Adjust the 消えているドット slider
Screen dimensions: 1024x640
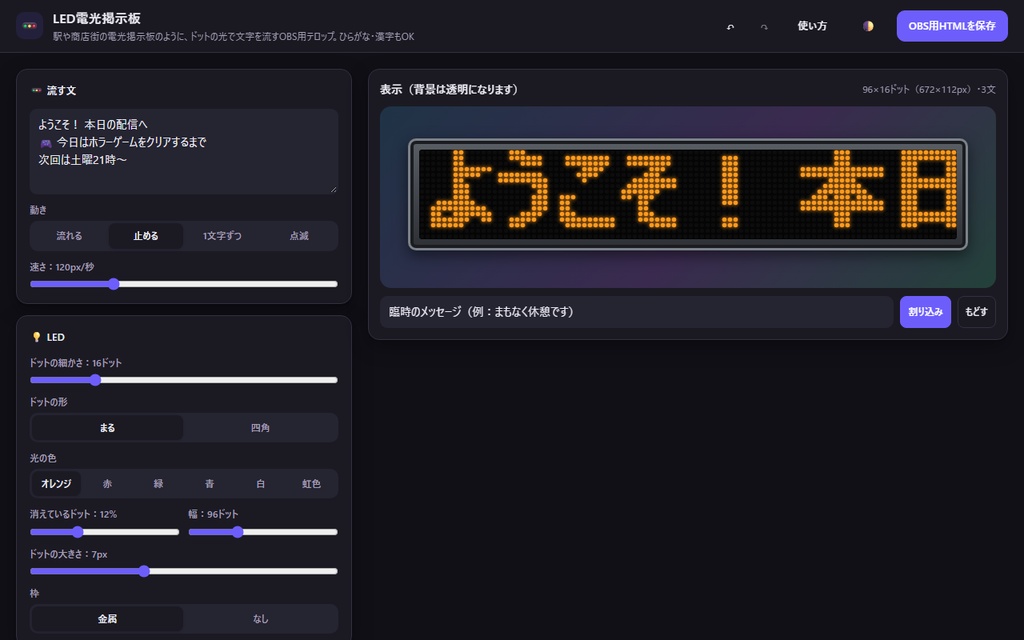(104, 532)
